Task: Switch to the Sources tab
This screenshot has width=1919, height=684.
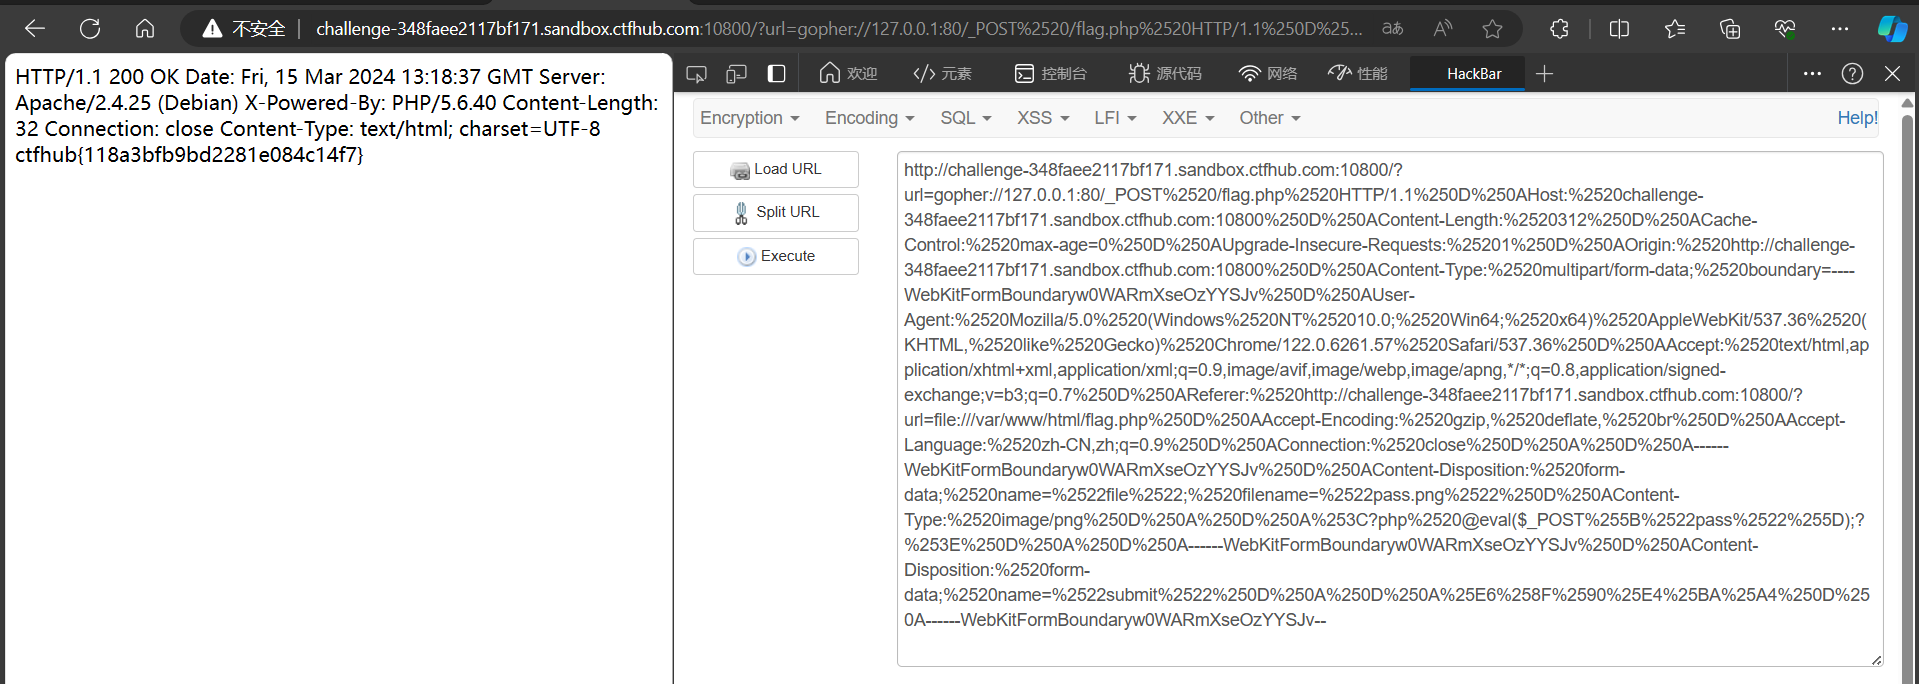Action: (x=1165, y=74)
